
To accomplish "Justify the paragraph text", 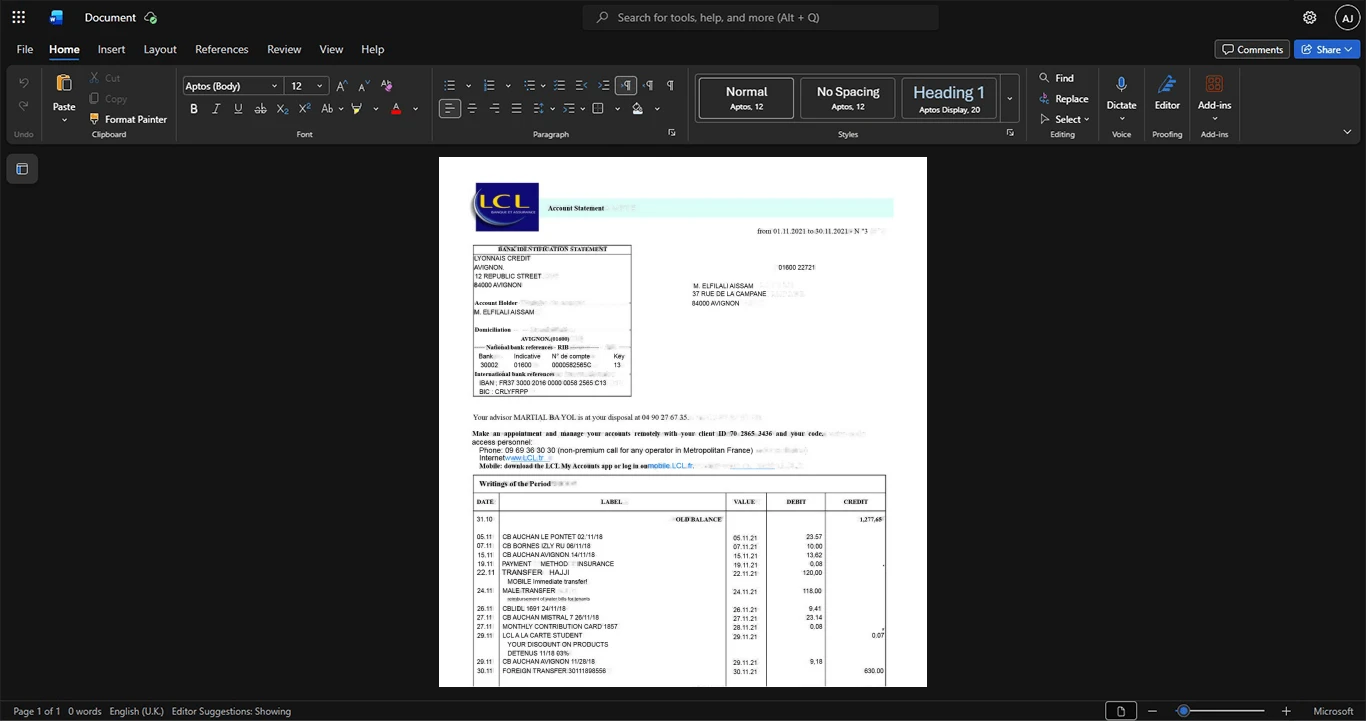I will [x=516, y=108].
